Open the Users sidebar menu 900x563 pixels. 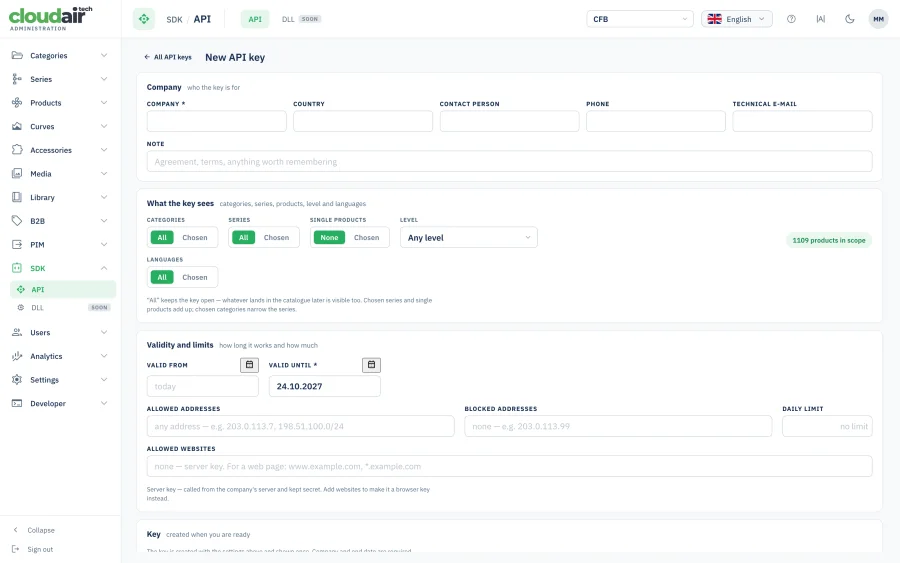[x=60, y=332]
